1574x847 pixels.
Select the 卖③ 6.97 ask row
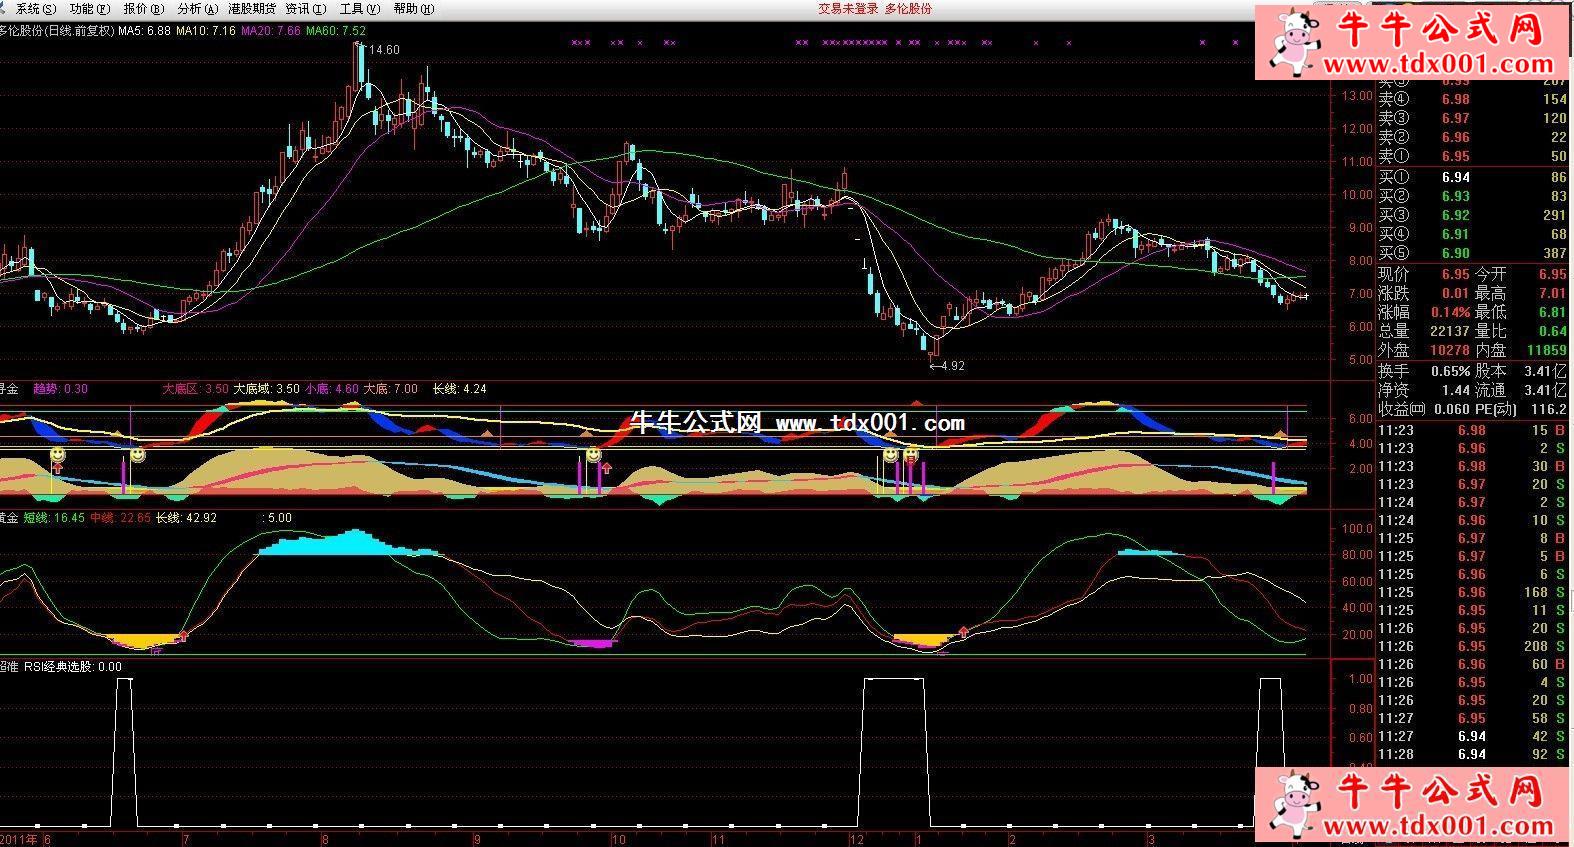[1473, 118]
